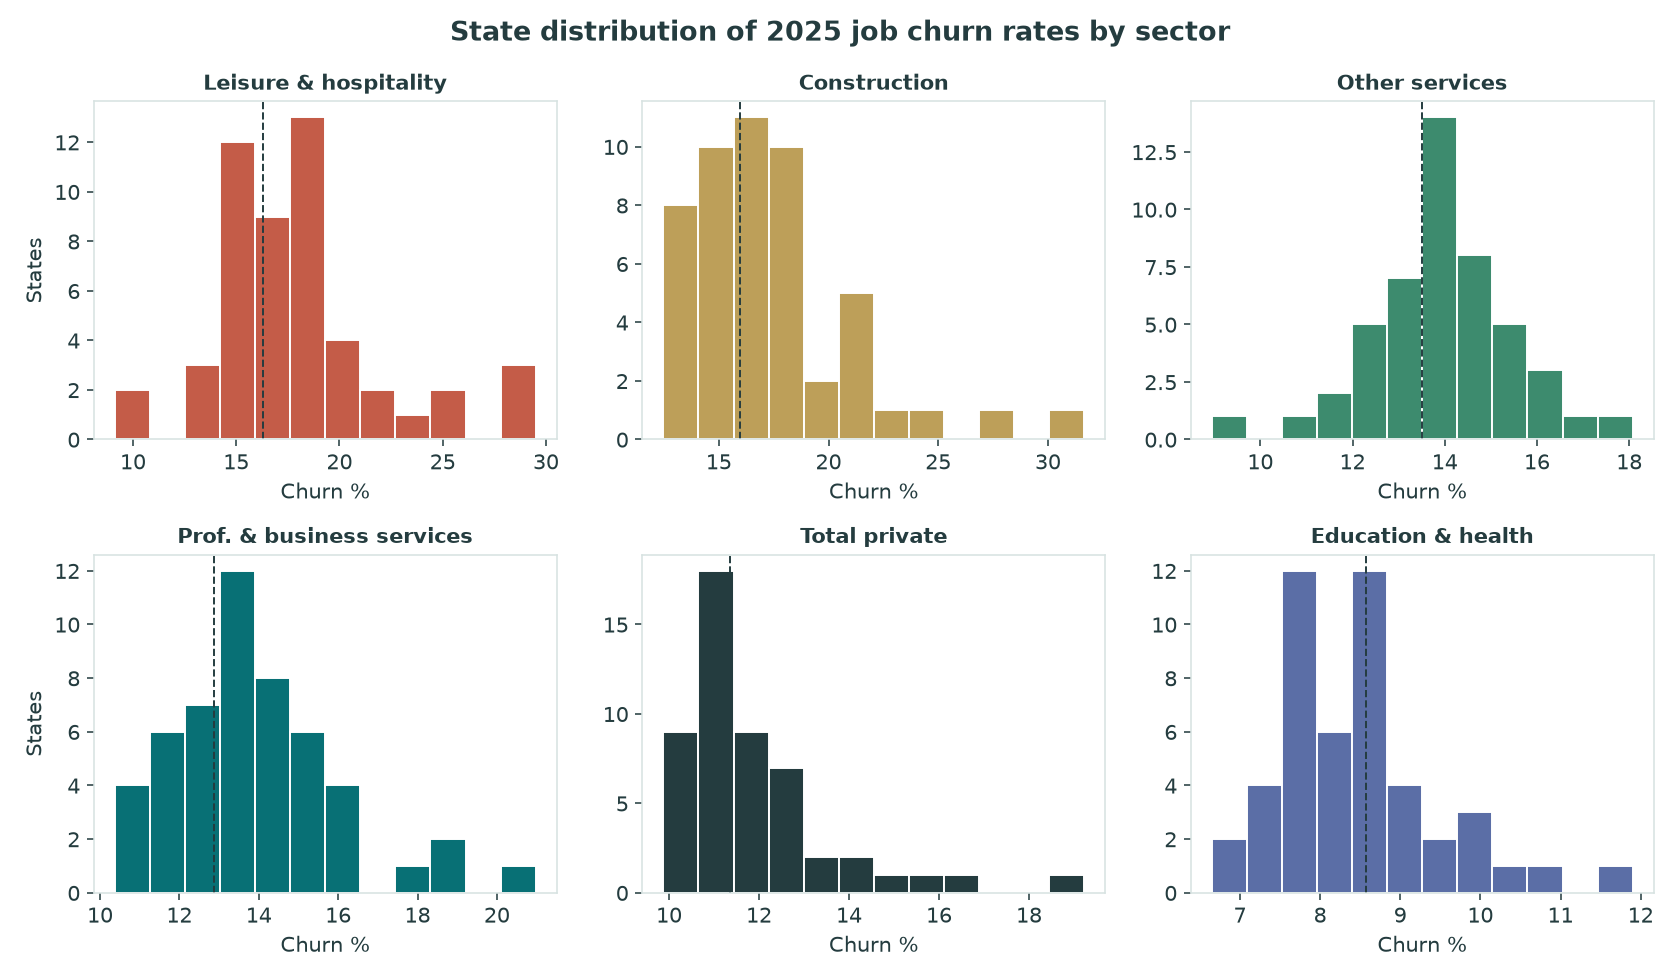Screen dimensions: 1680x980
Task: Select the 'Leisure & hospitality' subplot title
Action: pyautogui.click(x=325, y=83)
